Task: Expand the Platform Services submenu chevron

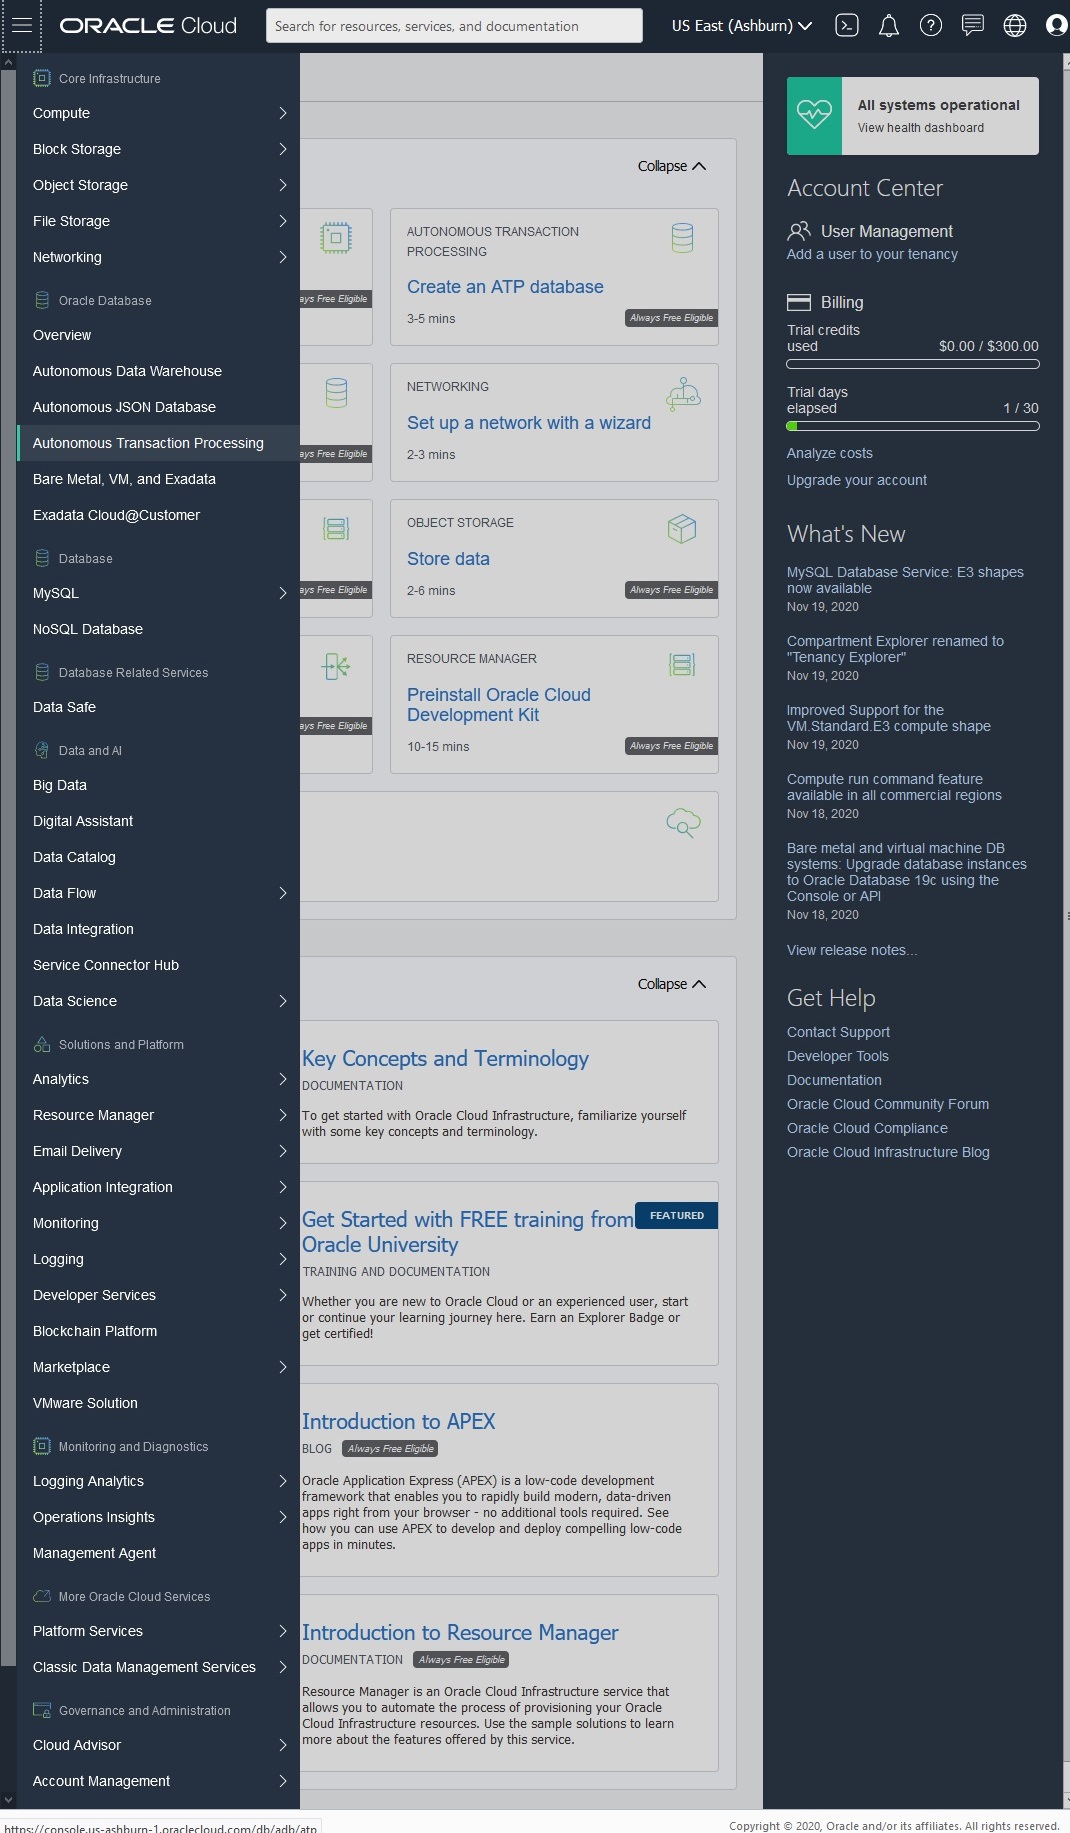Action: [283, 1631]
